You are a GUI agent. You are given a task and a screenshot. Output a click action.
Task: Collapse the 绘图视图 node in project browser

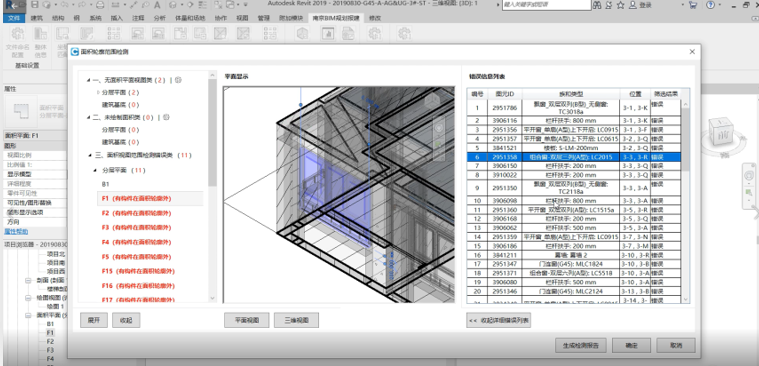tap(28, 298)
